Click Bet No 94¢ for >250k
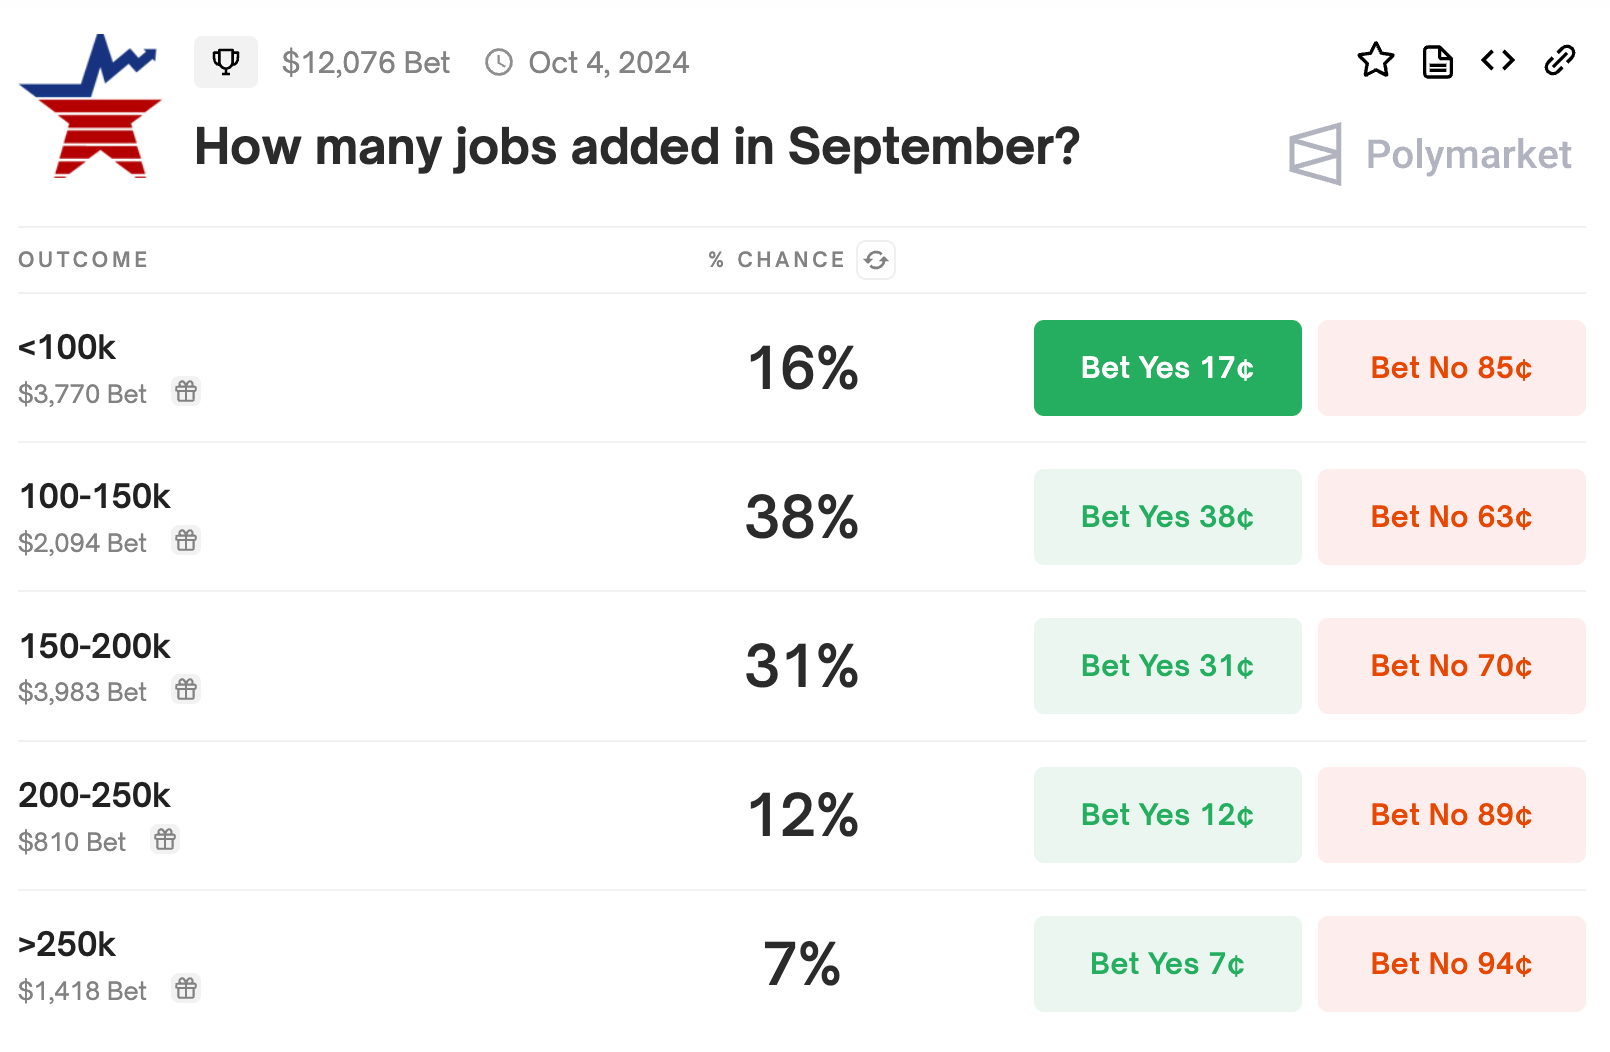 tap(1451, 964)
